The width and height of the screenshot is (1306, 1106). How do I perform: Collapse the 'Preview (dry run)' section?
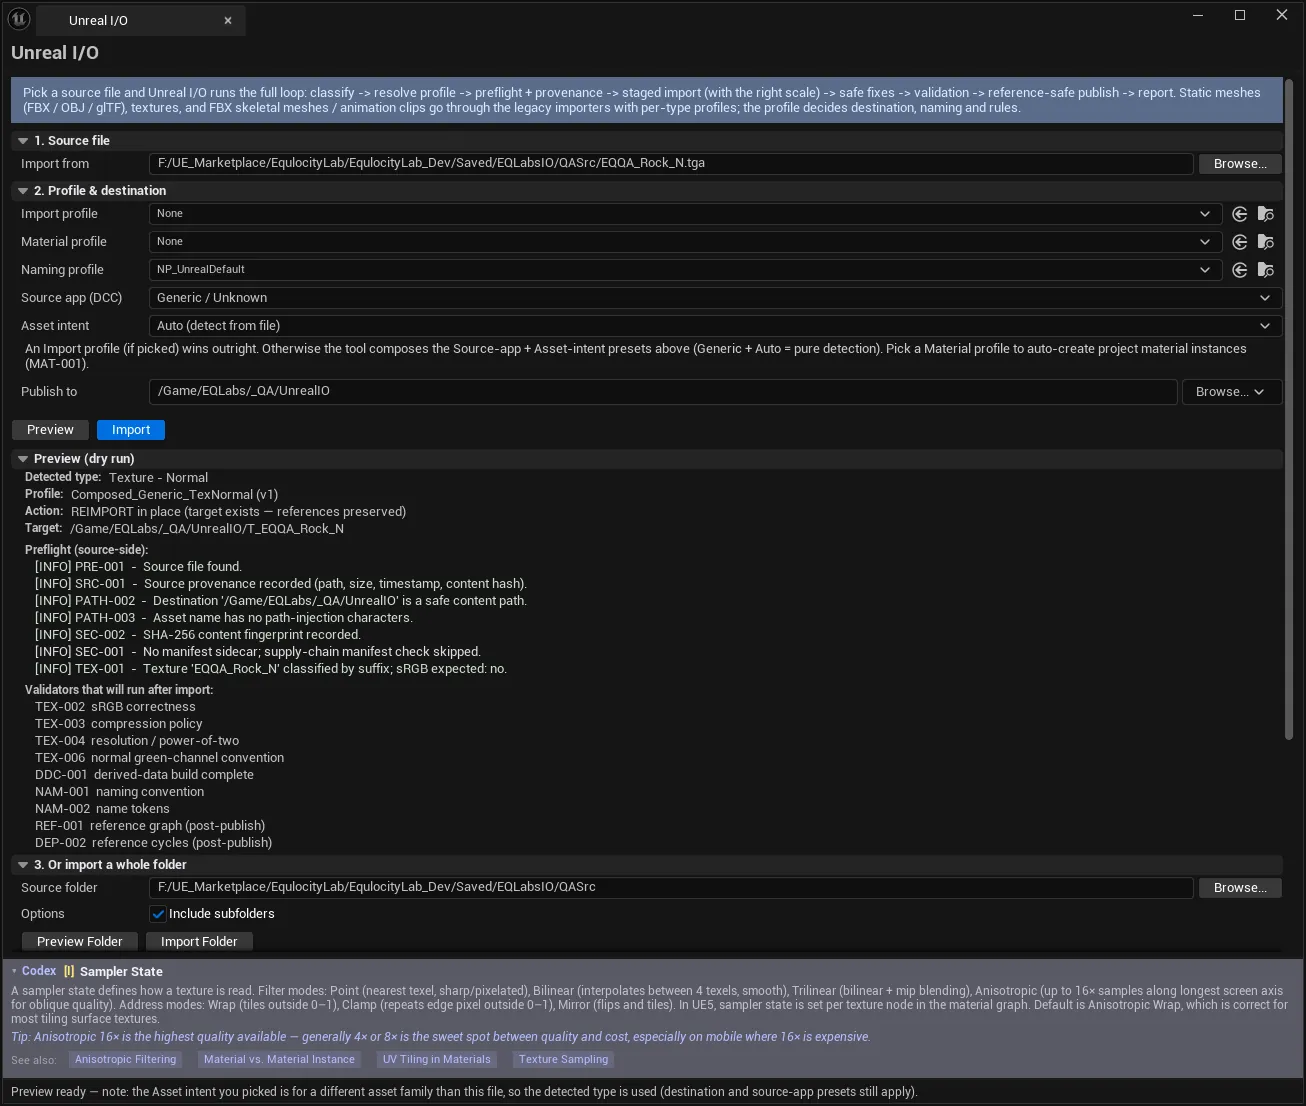pyautogui.click(x=23, y=459)
